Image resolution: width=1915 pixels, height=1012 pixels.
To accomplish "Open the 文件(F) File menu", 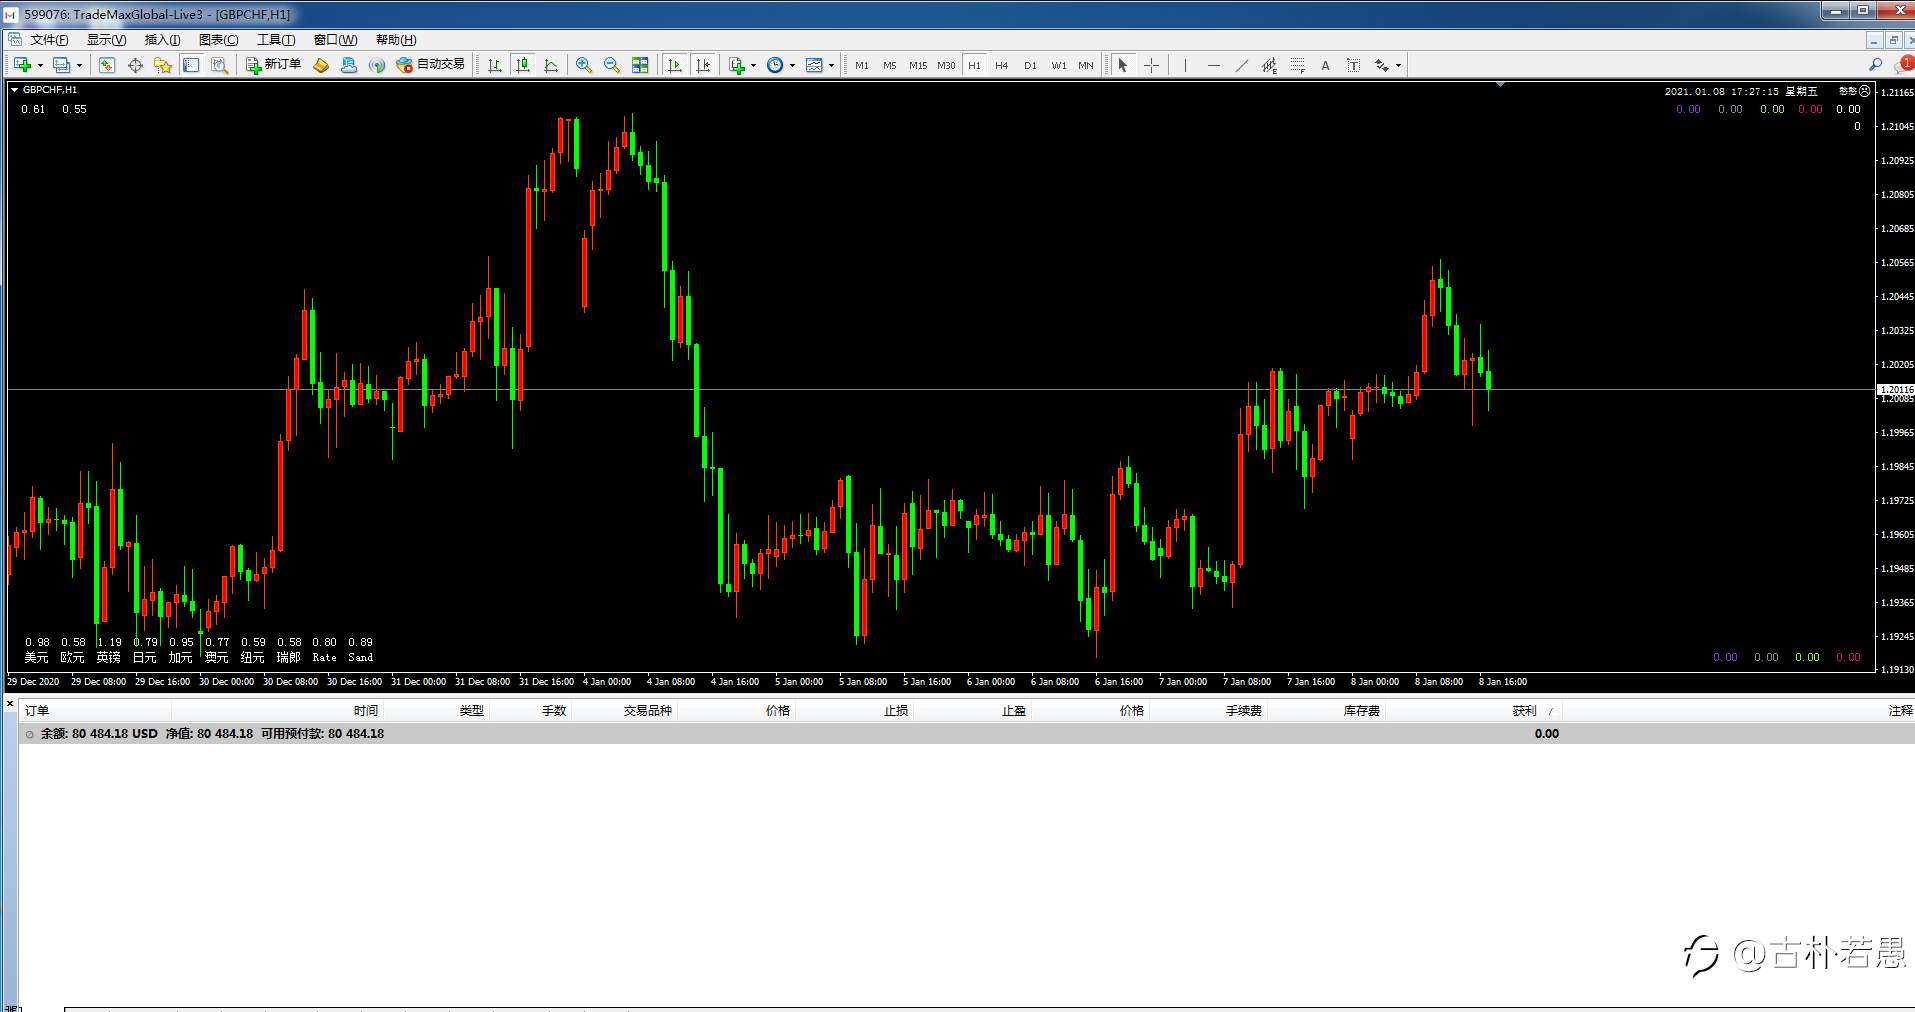I will tap(49, 40).
